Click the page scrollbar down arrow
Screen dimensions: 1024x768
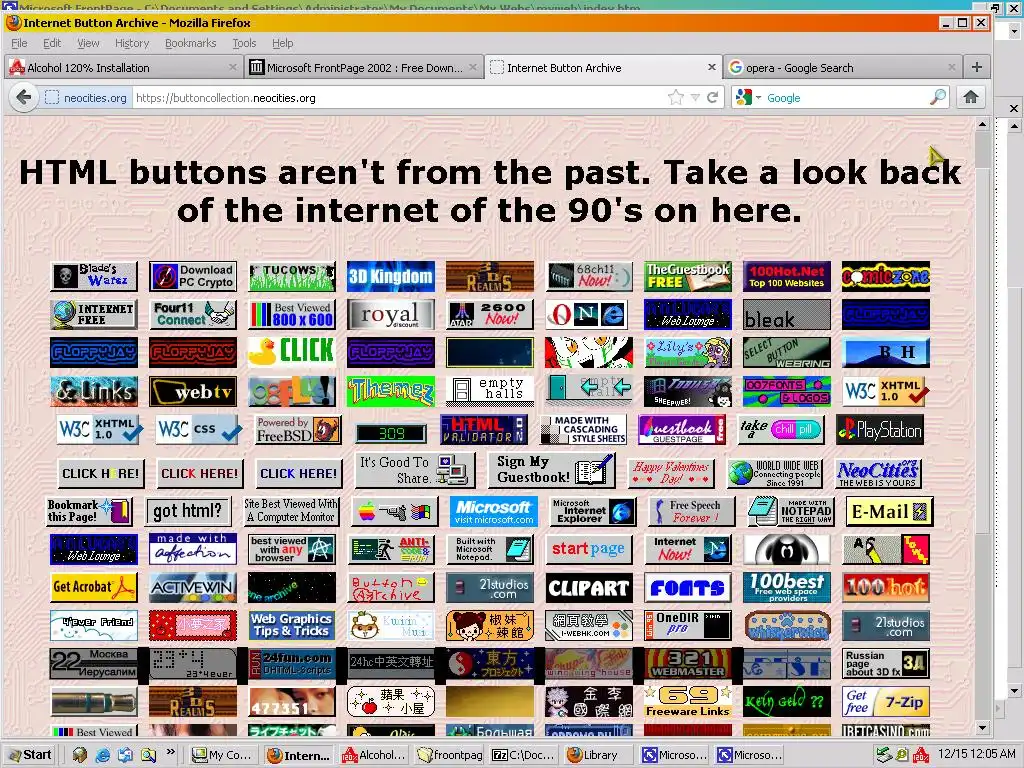983,728
